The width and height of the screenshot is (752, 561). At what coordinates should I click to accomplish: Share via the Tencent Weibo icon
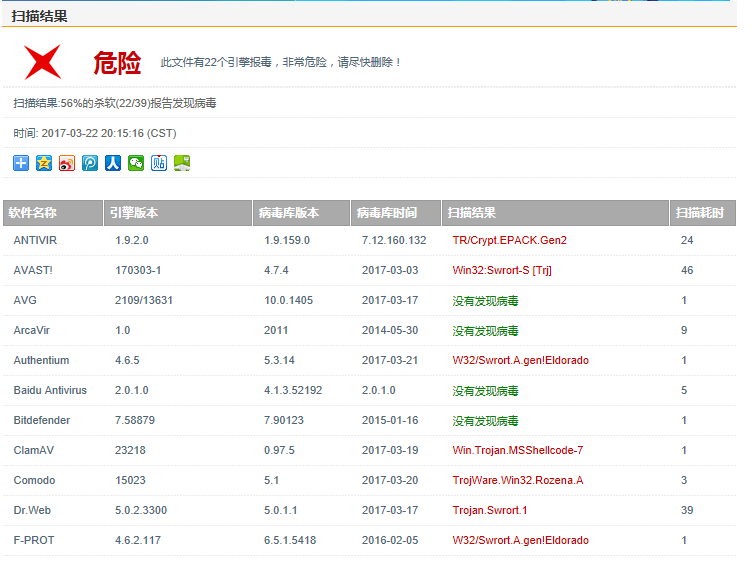pos(90,163)
